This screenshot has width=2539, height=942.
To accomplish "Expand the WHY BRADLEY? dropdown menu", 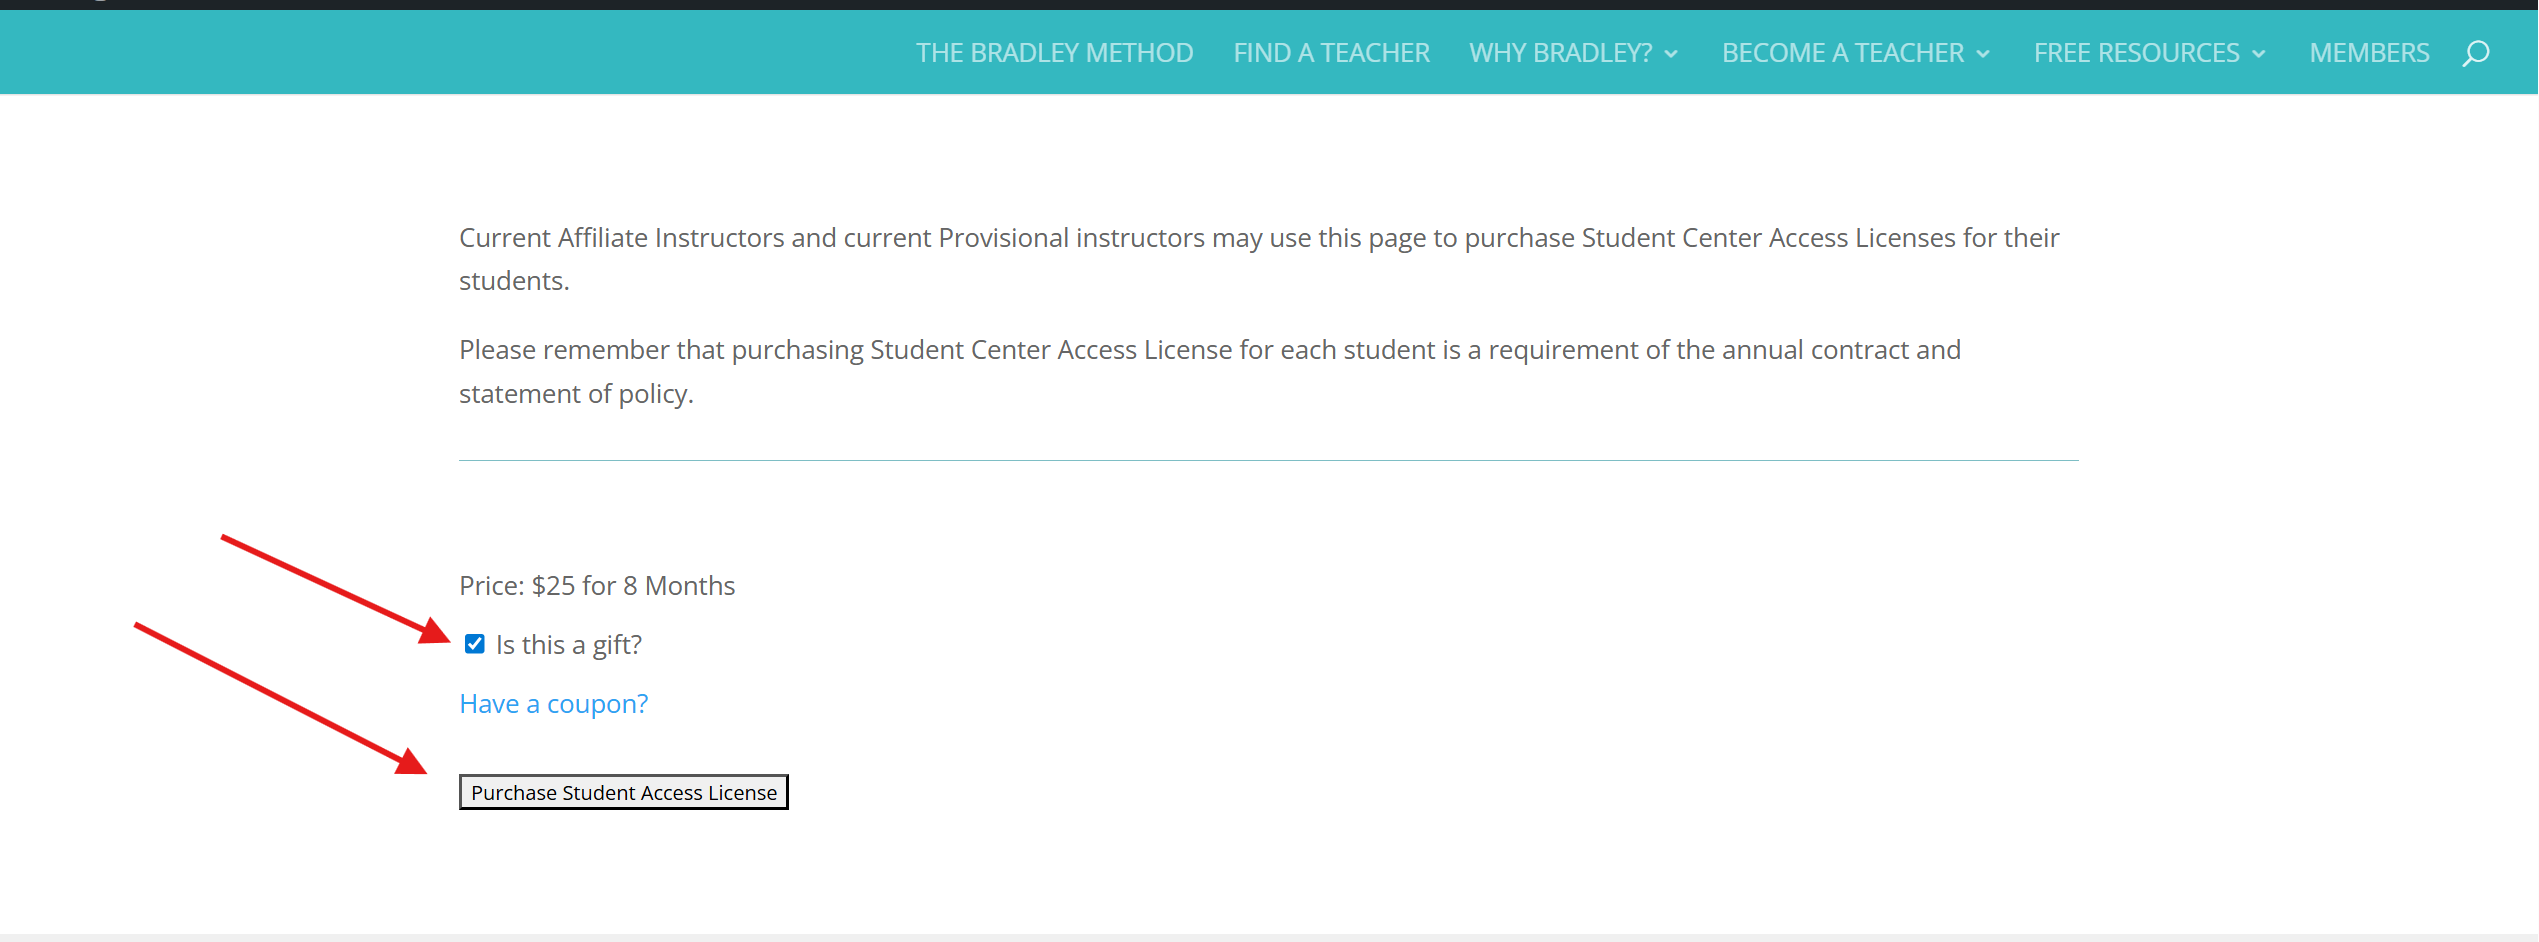I will 1560,52.
